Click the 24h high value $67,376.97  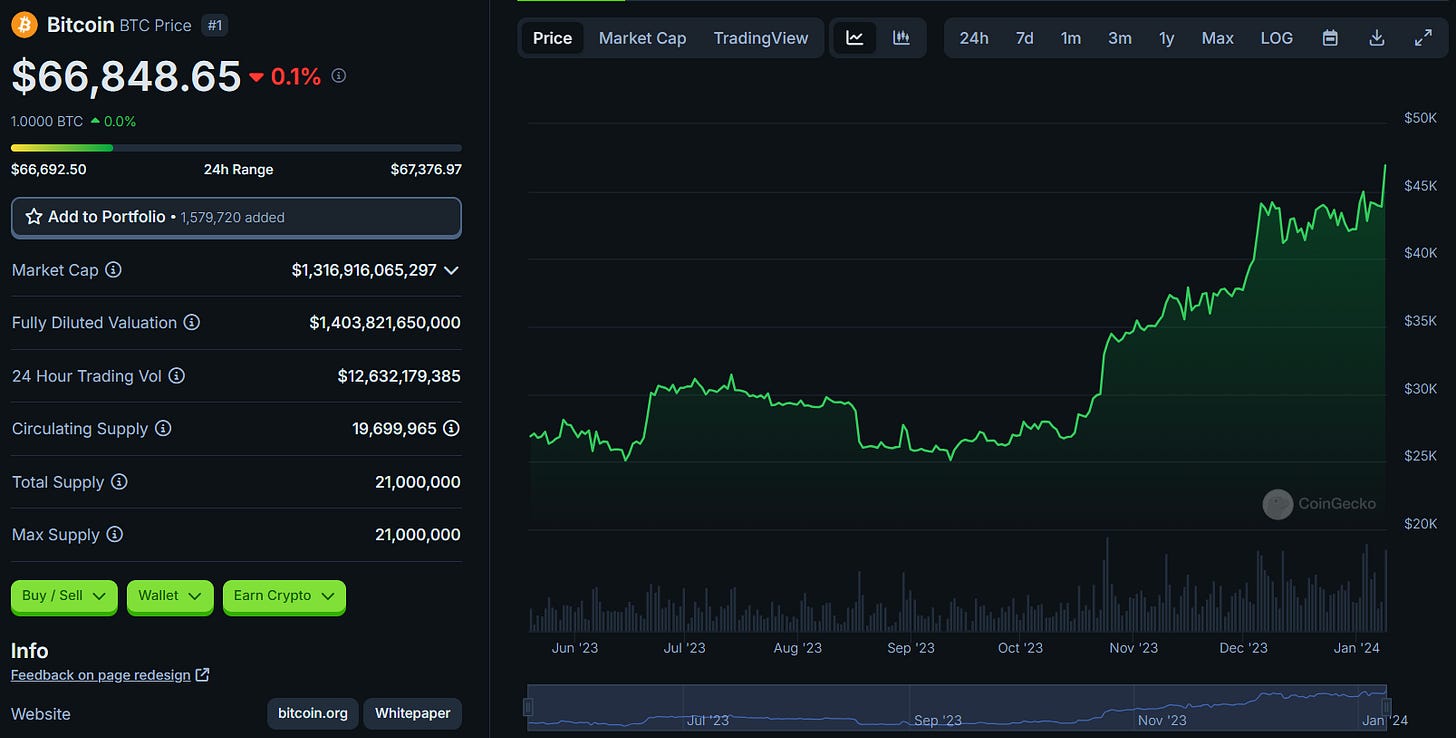[x=426, y=169]
